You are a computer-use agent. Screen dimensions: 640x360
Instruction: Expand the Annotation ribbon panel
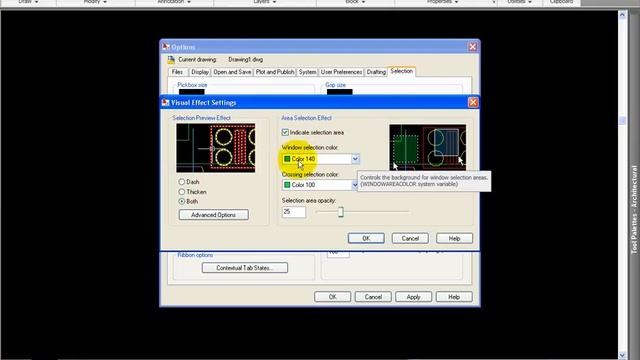pyautogui.click(x=174, y=2)
